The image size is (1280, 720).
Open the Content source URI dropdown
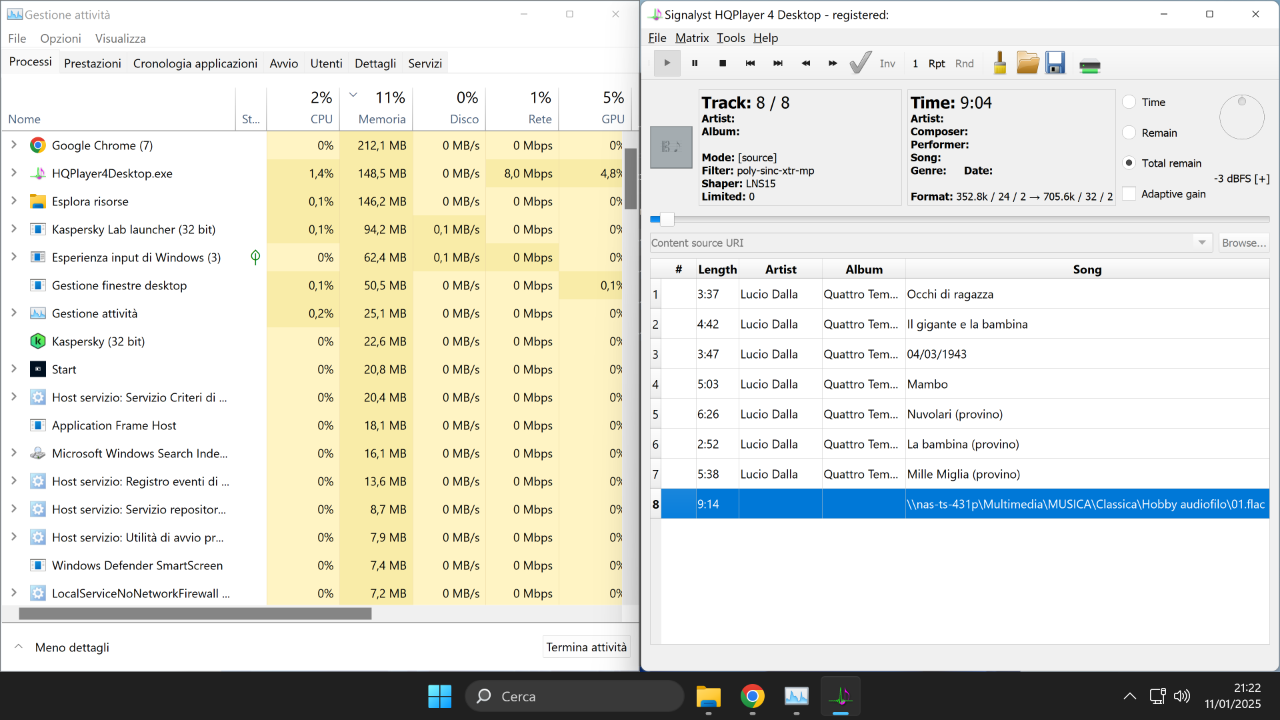1201,243
